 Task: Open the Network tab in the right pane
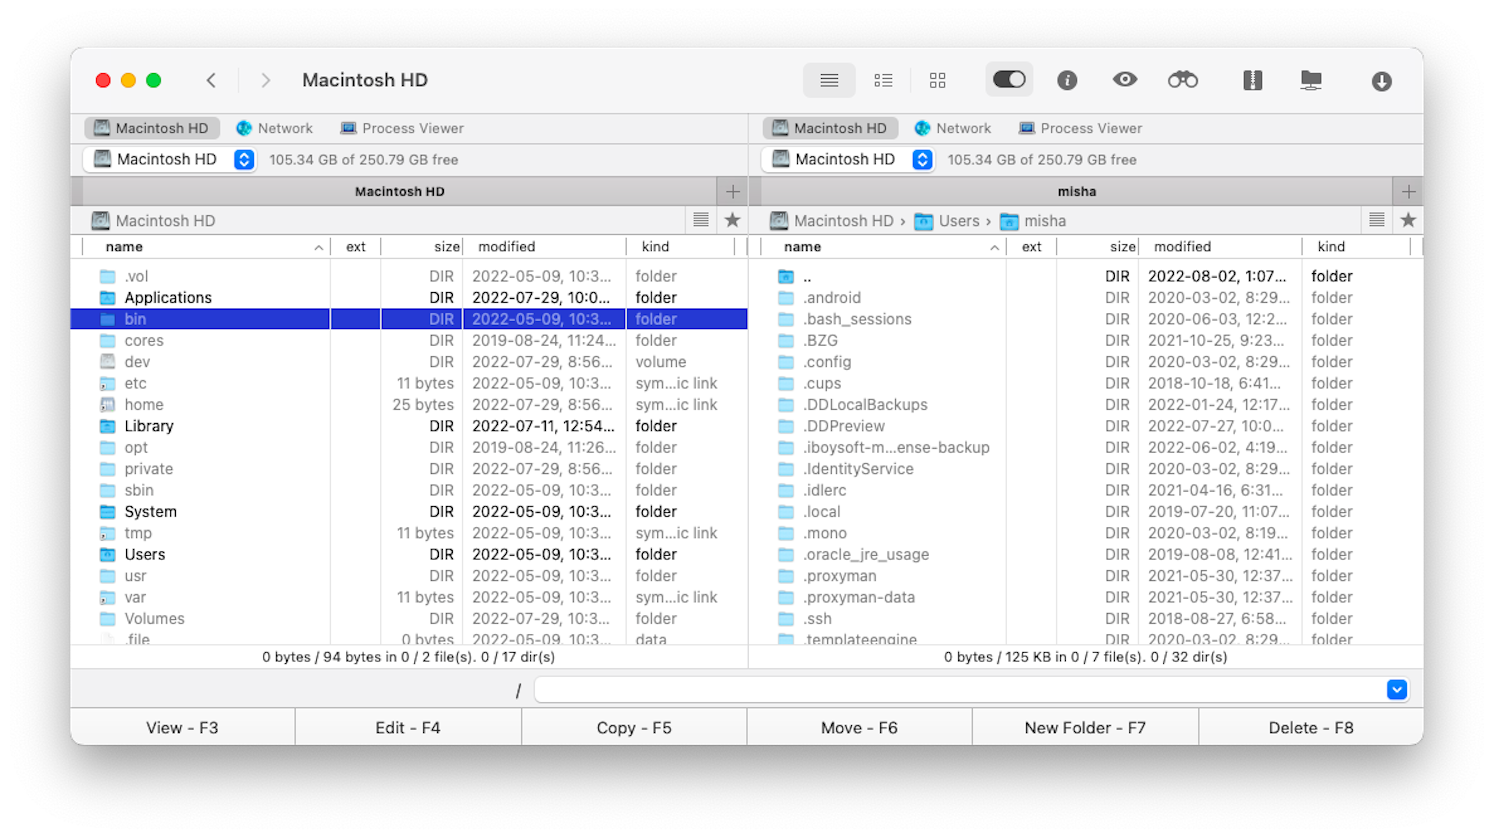952,128
